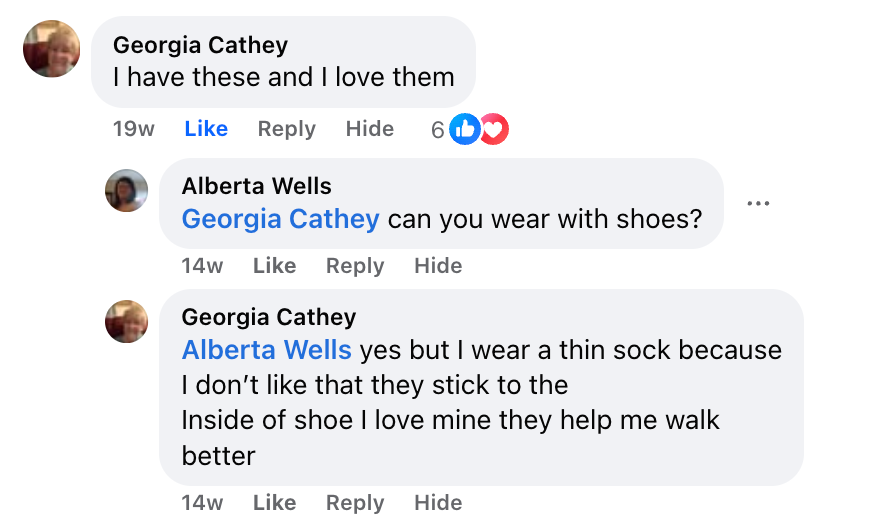Click the red heart reaction icon
The height and width of the screenshot is (520, 882).
493,129
